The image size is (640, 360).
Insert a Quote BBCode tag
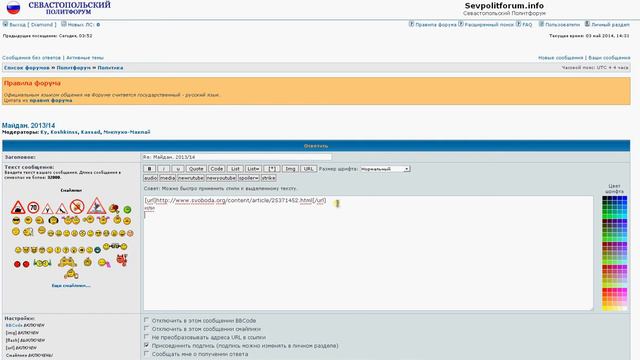[196, 169]
